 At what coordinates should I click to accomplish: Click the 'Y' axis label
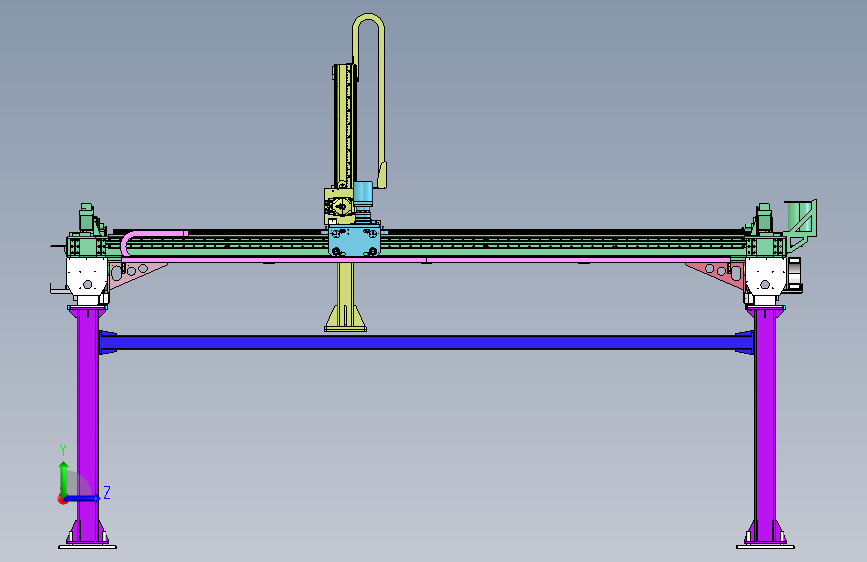click(62, 450)
